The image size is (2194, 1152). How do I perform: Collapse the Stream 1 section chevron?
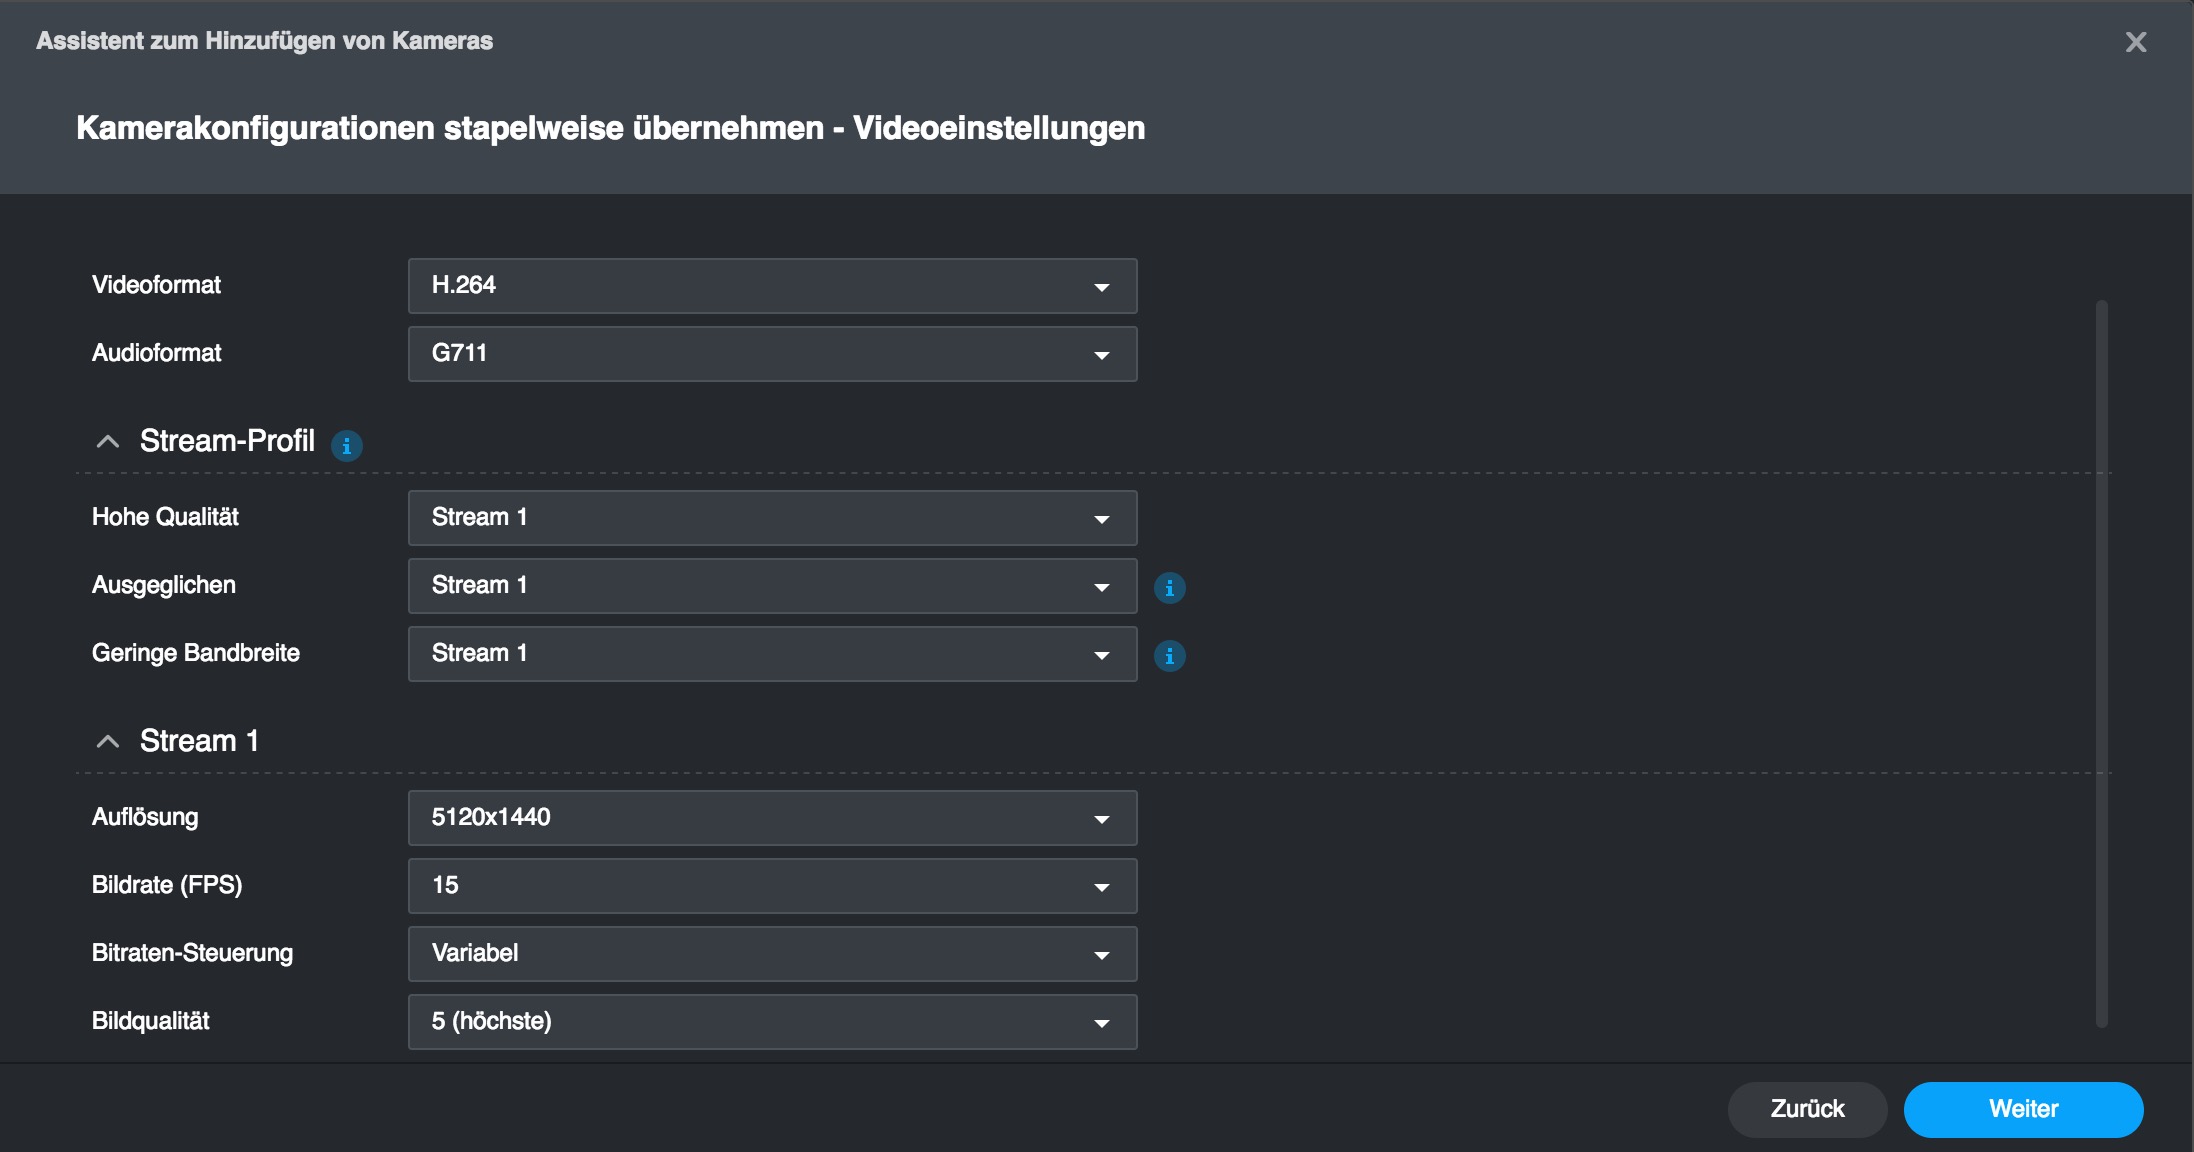[107, 742]
